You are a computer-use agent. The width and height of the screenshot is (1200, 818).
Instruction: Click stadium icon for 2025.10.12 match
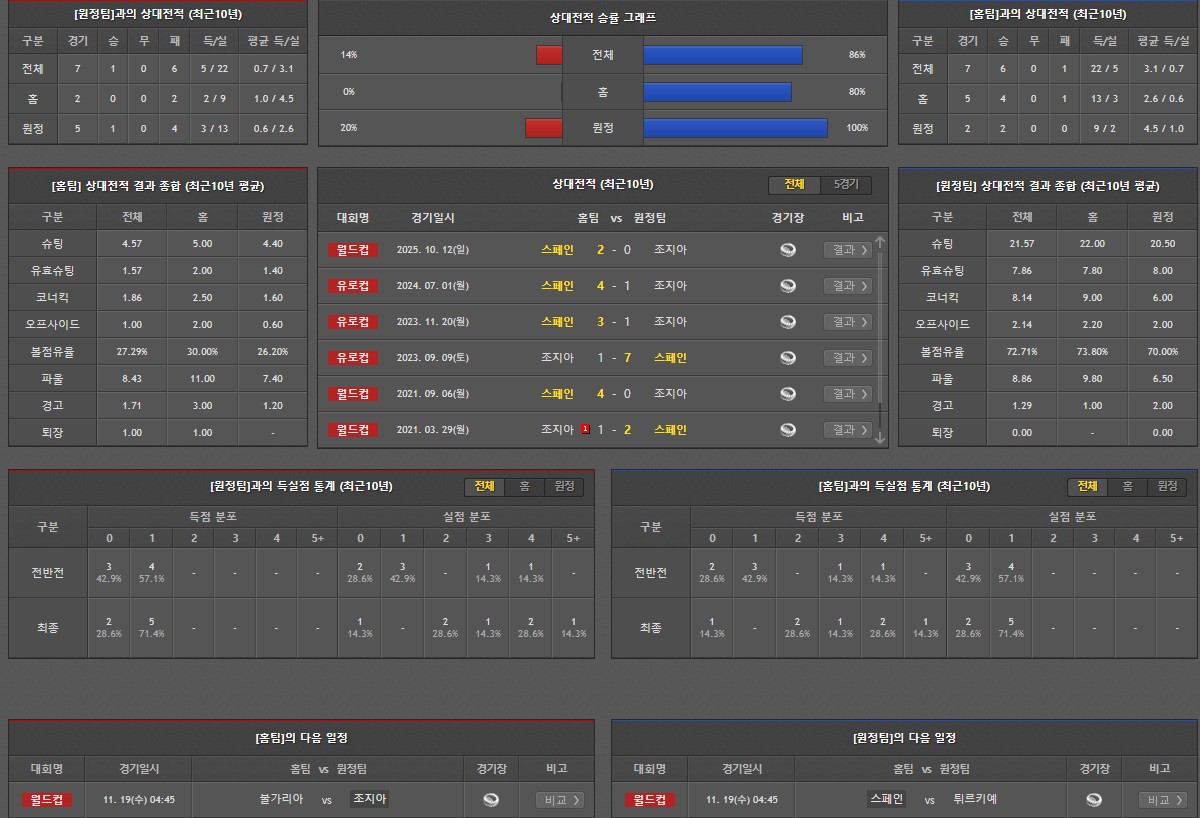[788, 250]
